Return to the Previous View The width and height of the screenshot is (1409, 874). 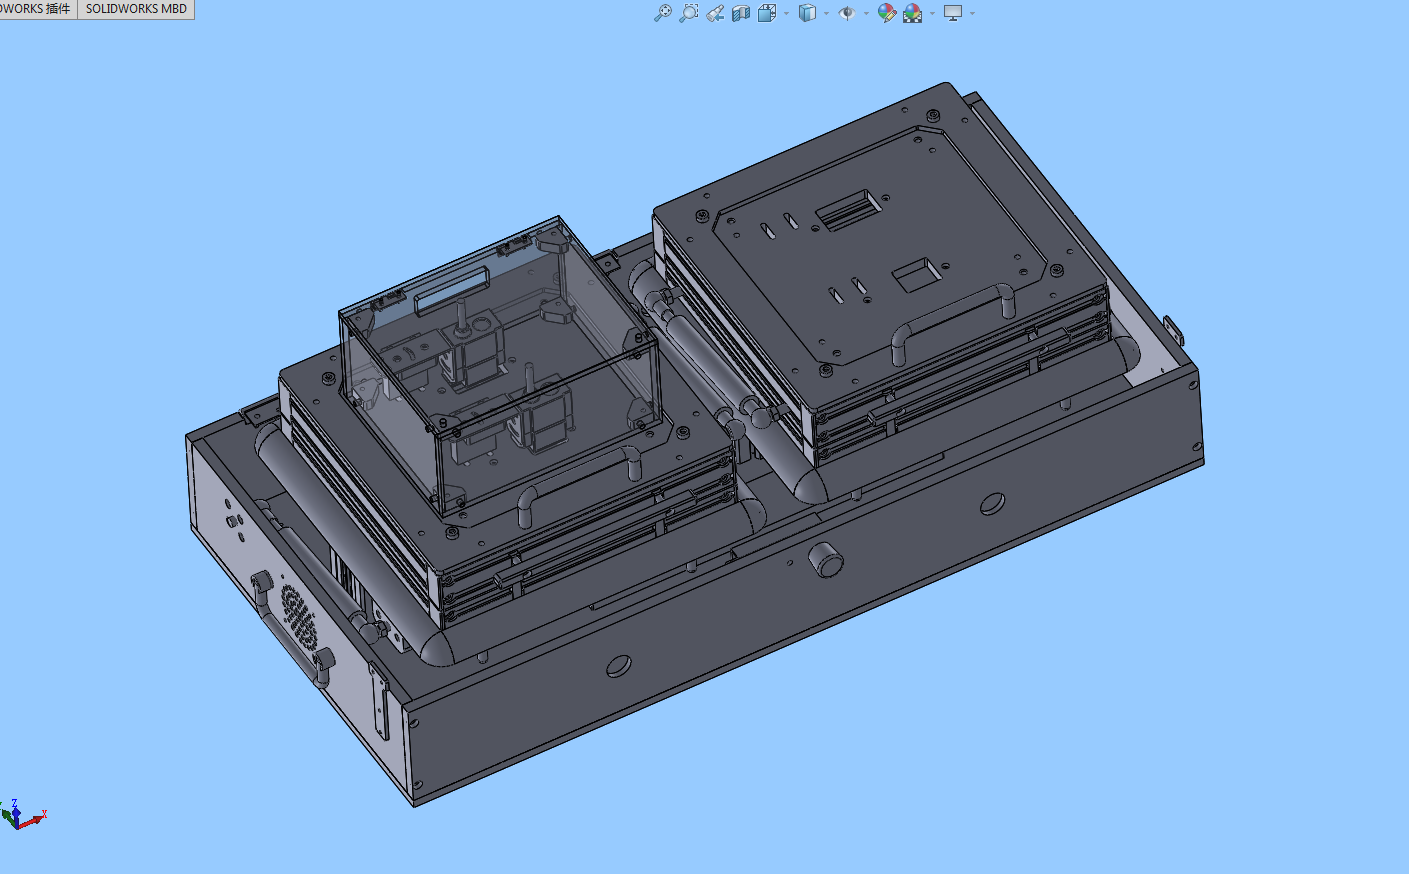point(715,13)
